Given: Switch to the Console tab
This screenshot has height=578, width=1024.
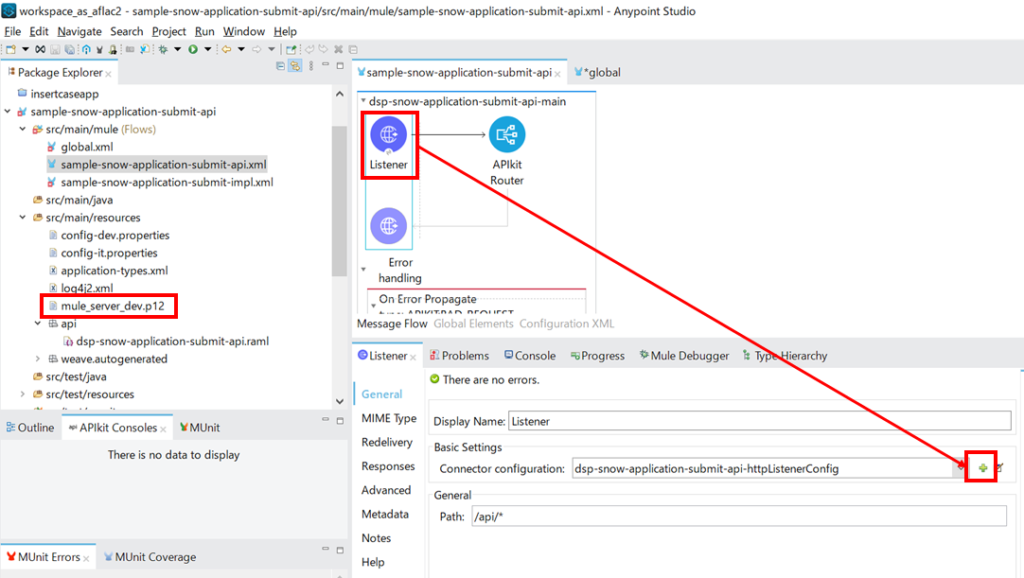Looking at the screenshot, I should pos(528,356).
